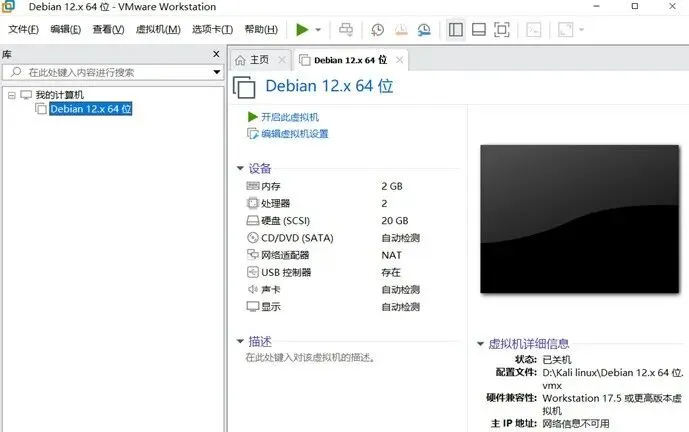This screenshot has height=432, width=689.
Task: Open the 查看(V) menu
Action: click(108, 29)
